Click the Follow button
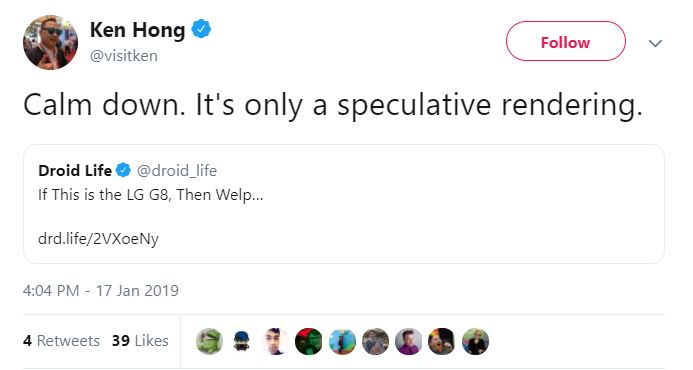Screen dimensions: 693x370 565,41
